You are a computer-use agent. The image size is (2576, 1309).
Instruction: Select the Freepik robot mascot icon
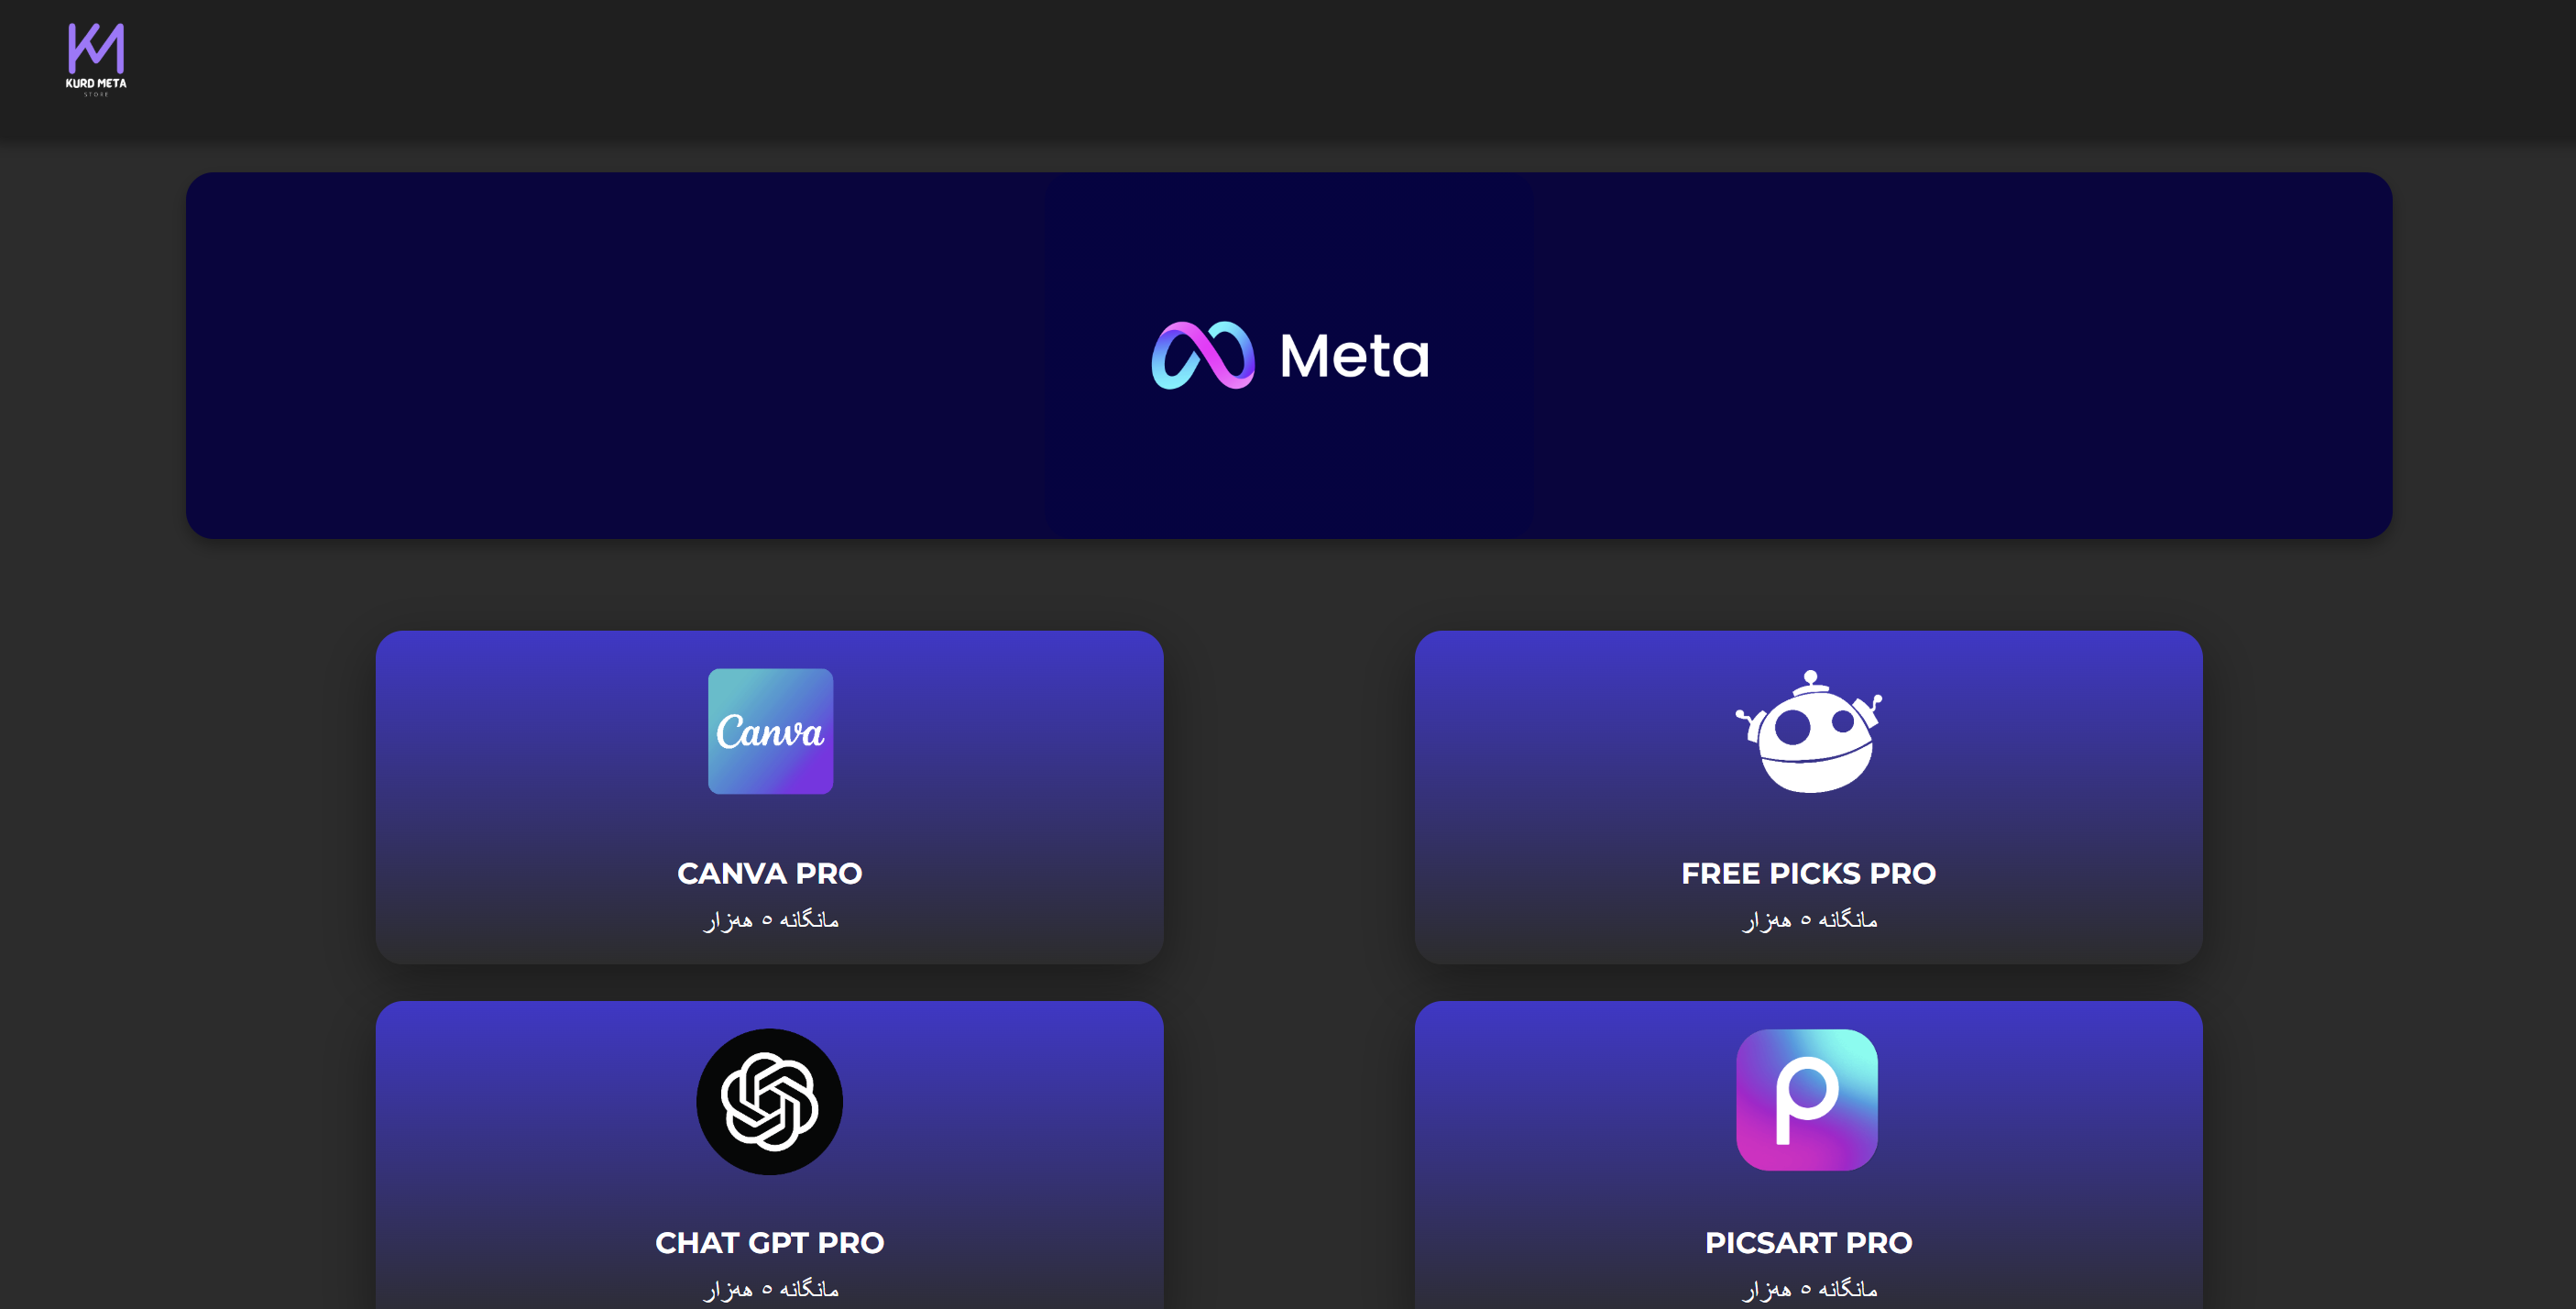1808,731
